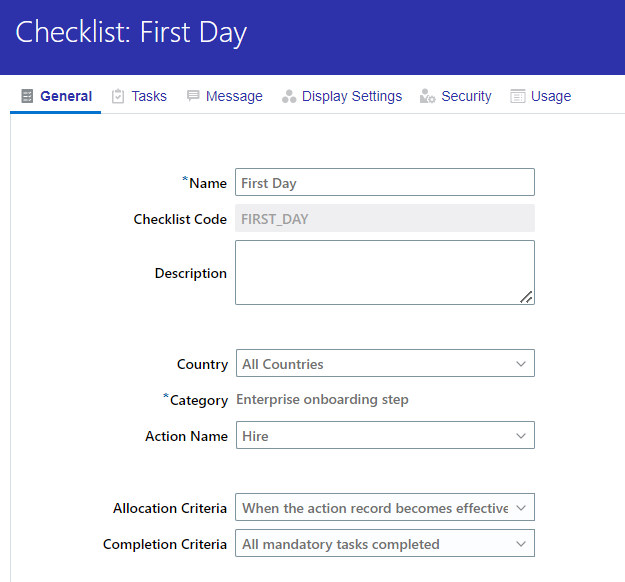This screenshot has height=582, width=625.
Task: Click the Display Settings circles icon
Action: pos(289,96)
